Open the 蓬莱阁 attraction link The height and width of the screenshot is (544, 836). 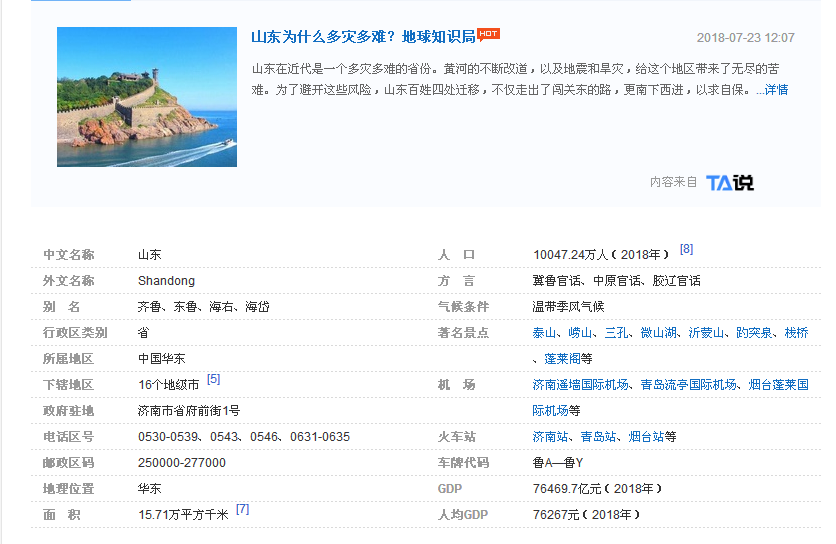(562, 359)
